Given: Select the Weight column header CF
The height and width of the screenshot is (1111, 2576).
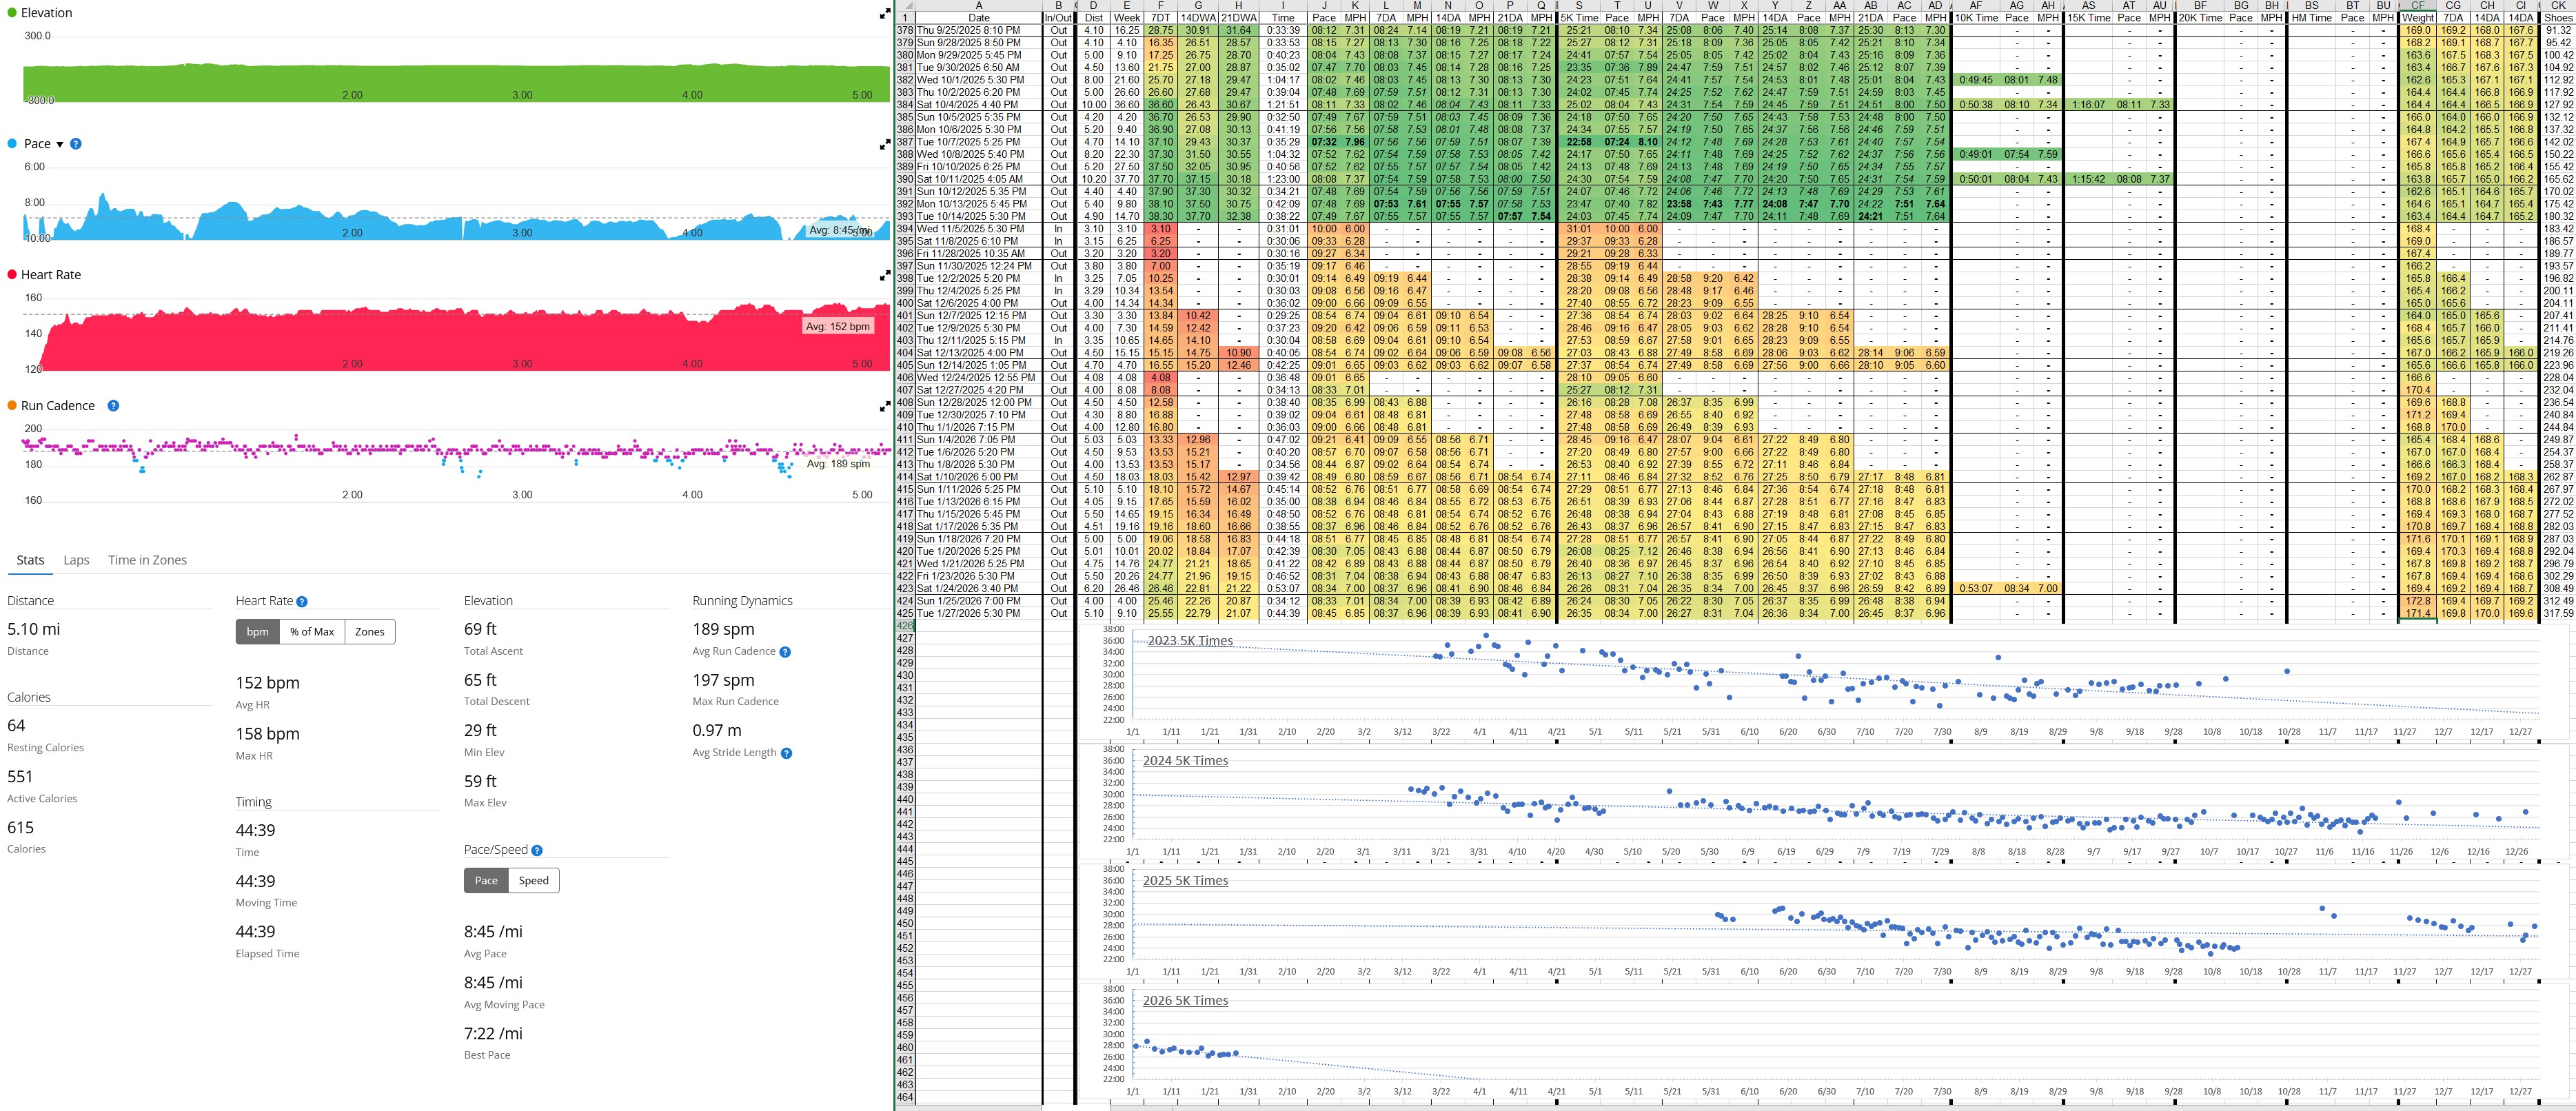Looking at the screenshot, I should click(x=2417, y=5).
